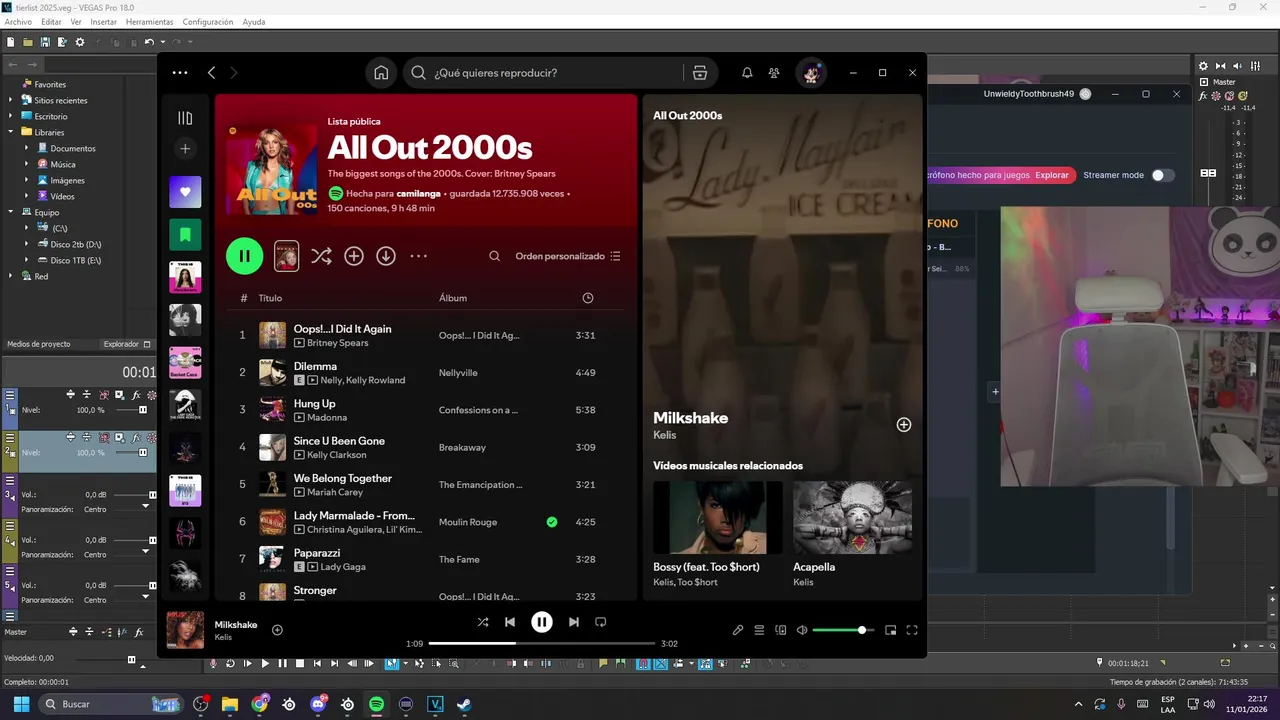Open Liked Songs heart in sidebar

coord(185,192)
